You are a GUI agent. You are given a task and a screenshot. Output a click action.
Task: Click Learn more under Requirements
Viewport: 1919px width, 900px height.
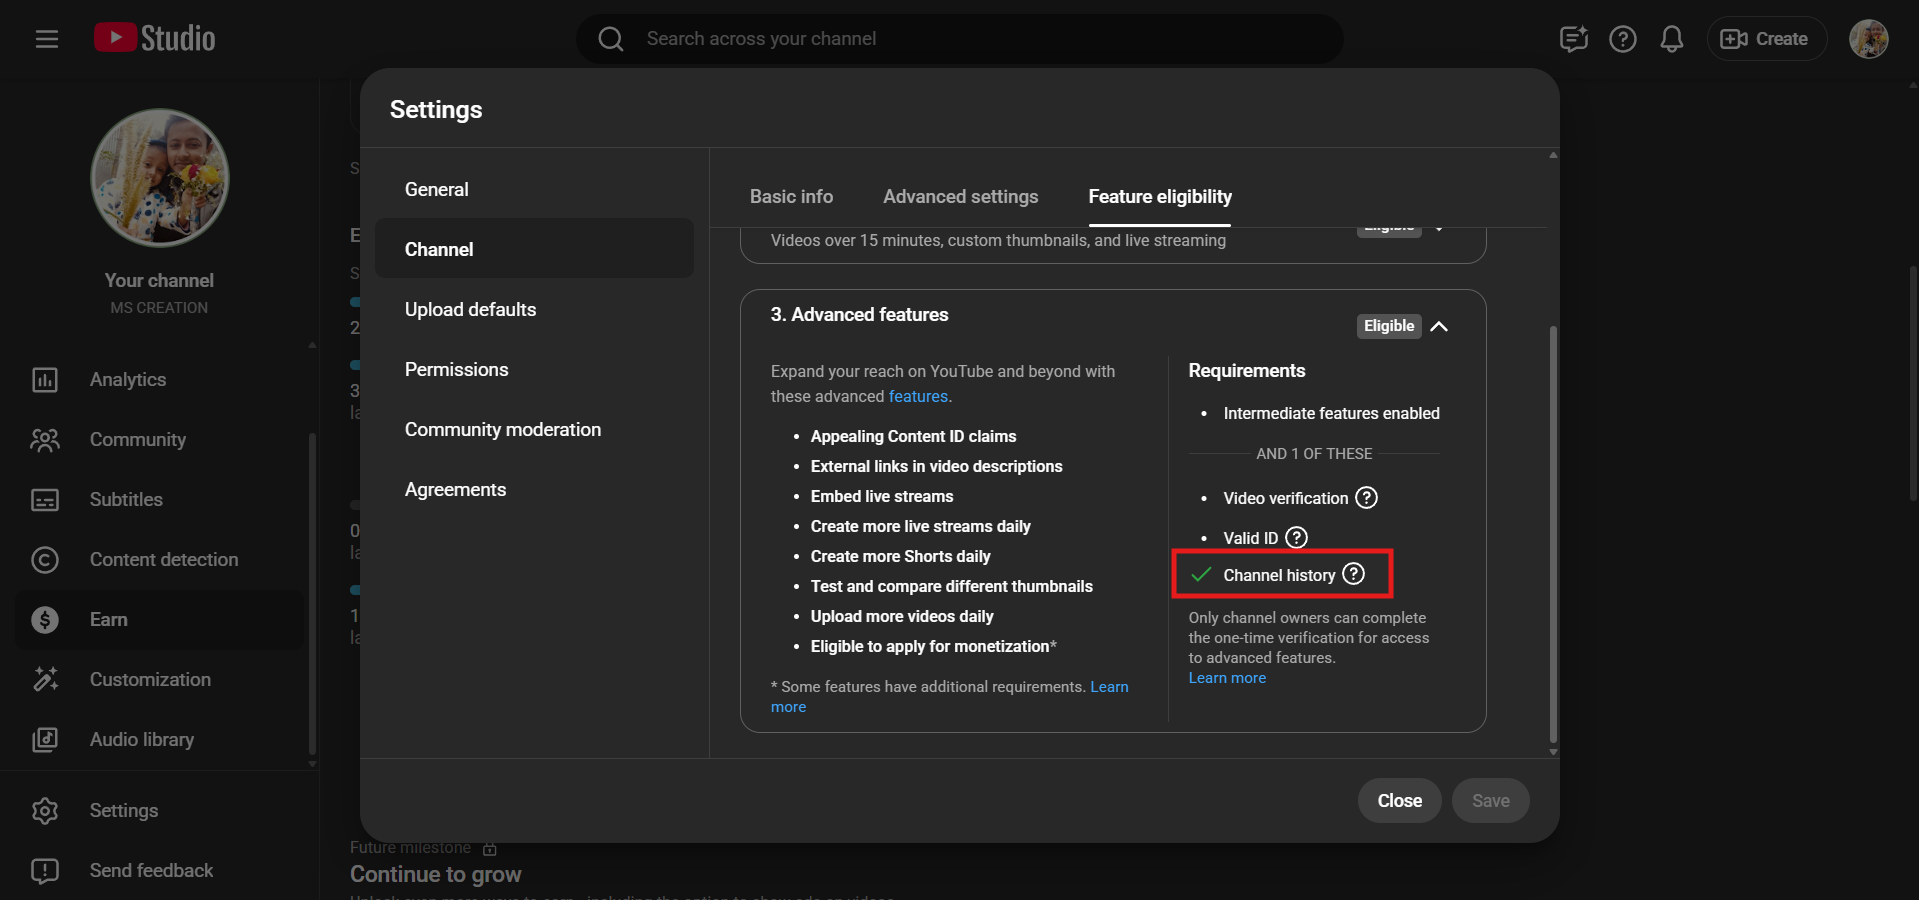pyautogui.click(x=1227, y=678)
